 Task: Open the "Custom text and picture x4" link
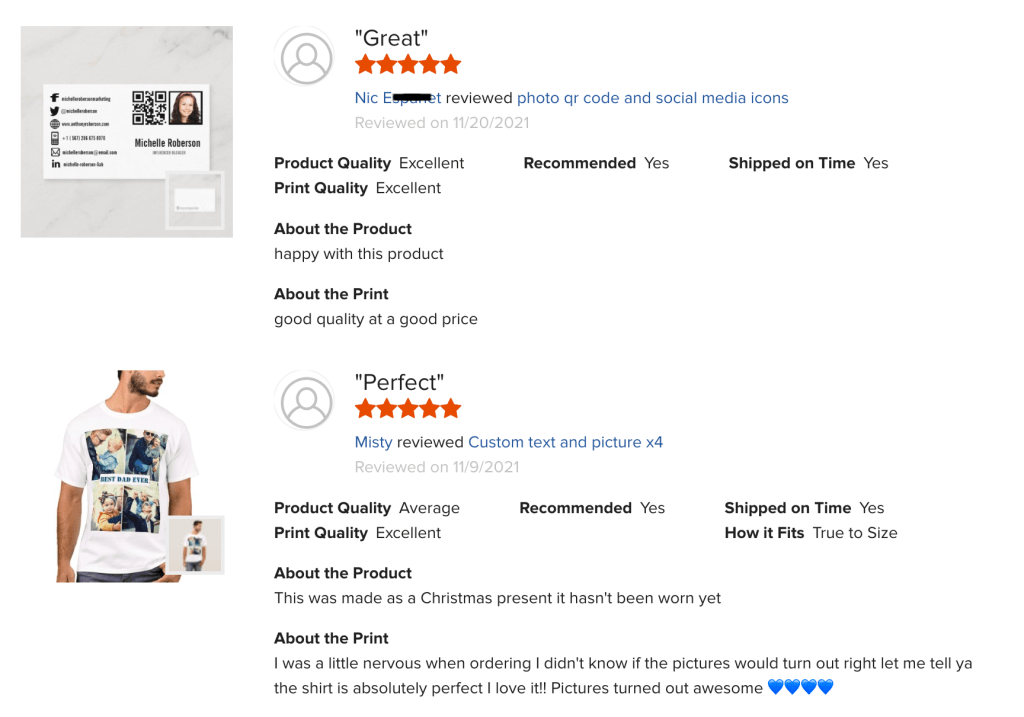pyautogui.click(x=565, y=442)
